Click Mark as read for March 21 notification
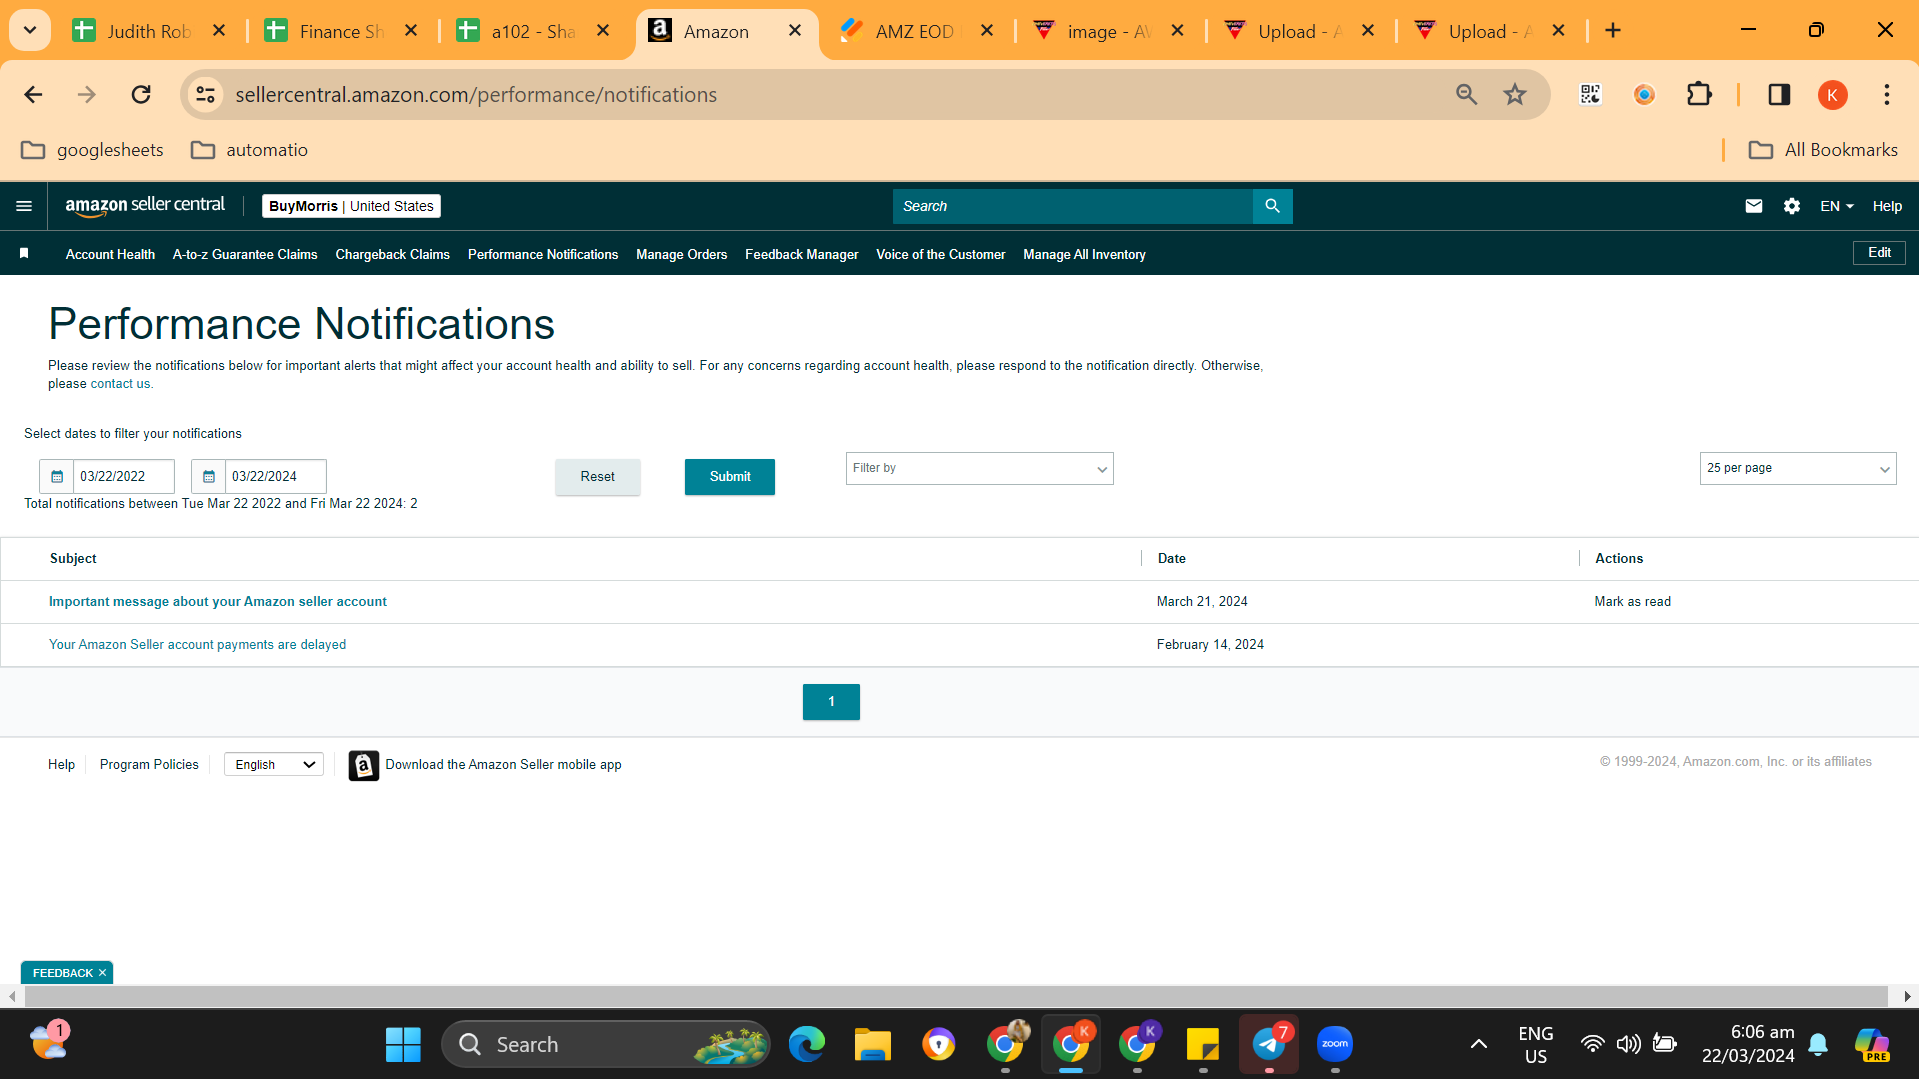The height and width of the screenshot is (1079, 1919). (x=1632, y=602)
